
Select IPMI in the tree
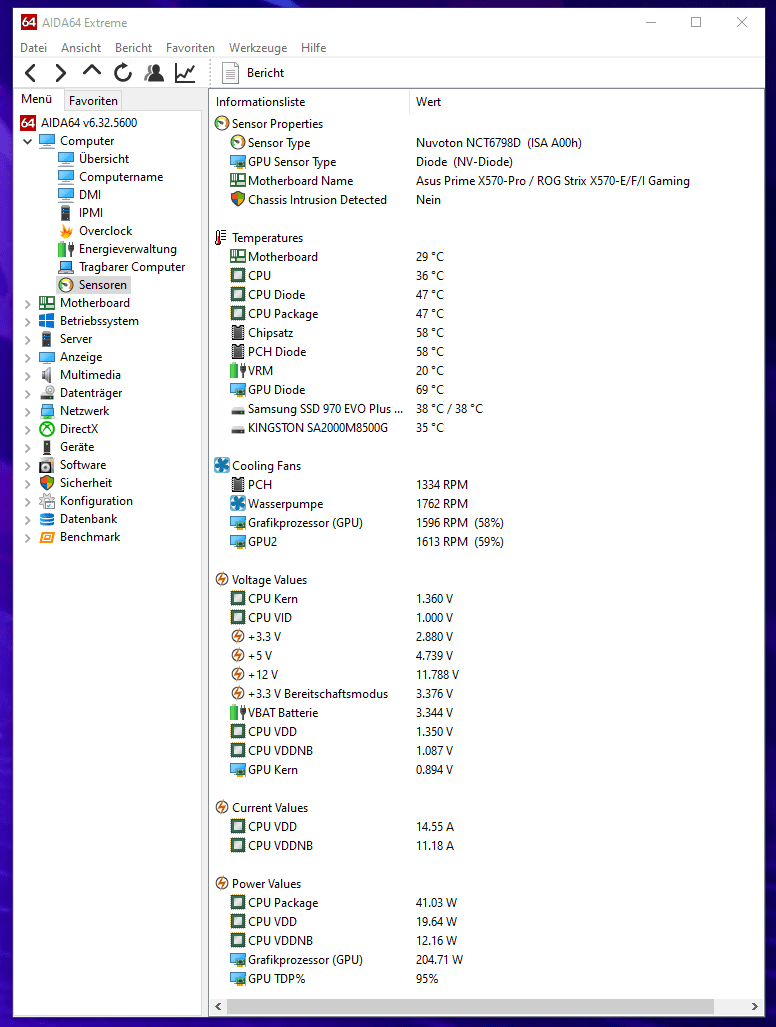pos(91,213)
